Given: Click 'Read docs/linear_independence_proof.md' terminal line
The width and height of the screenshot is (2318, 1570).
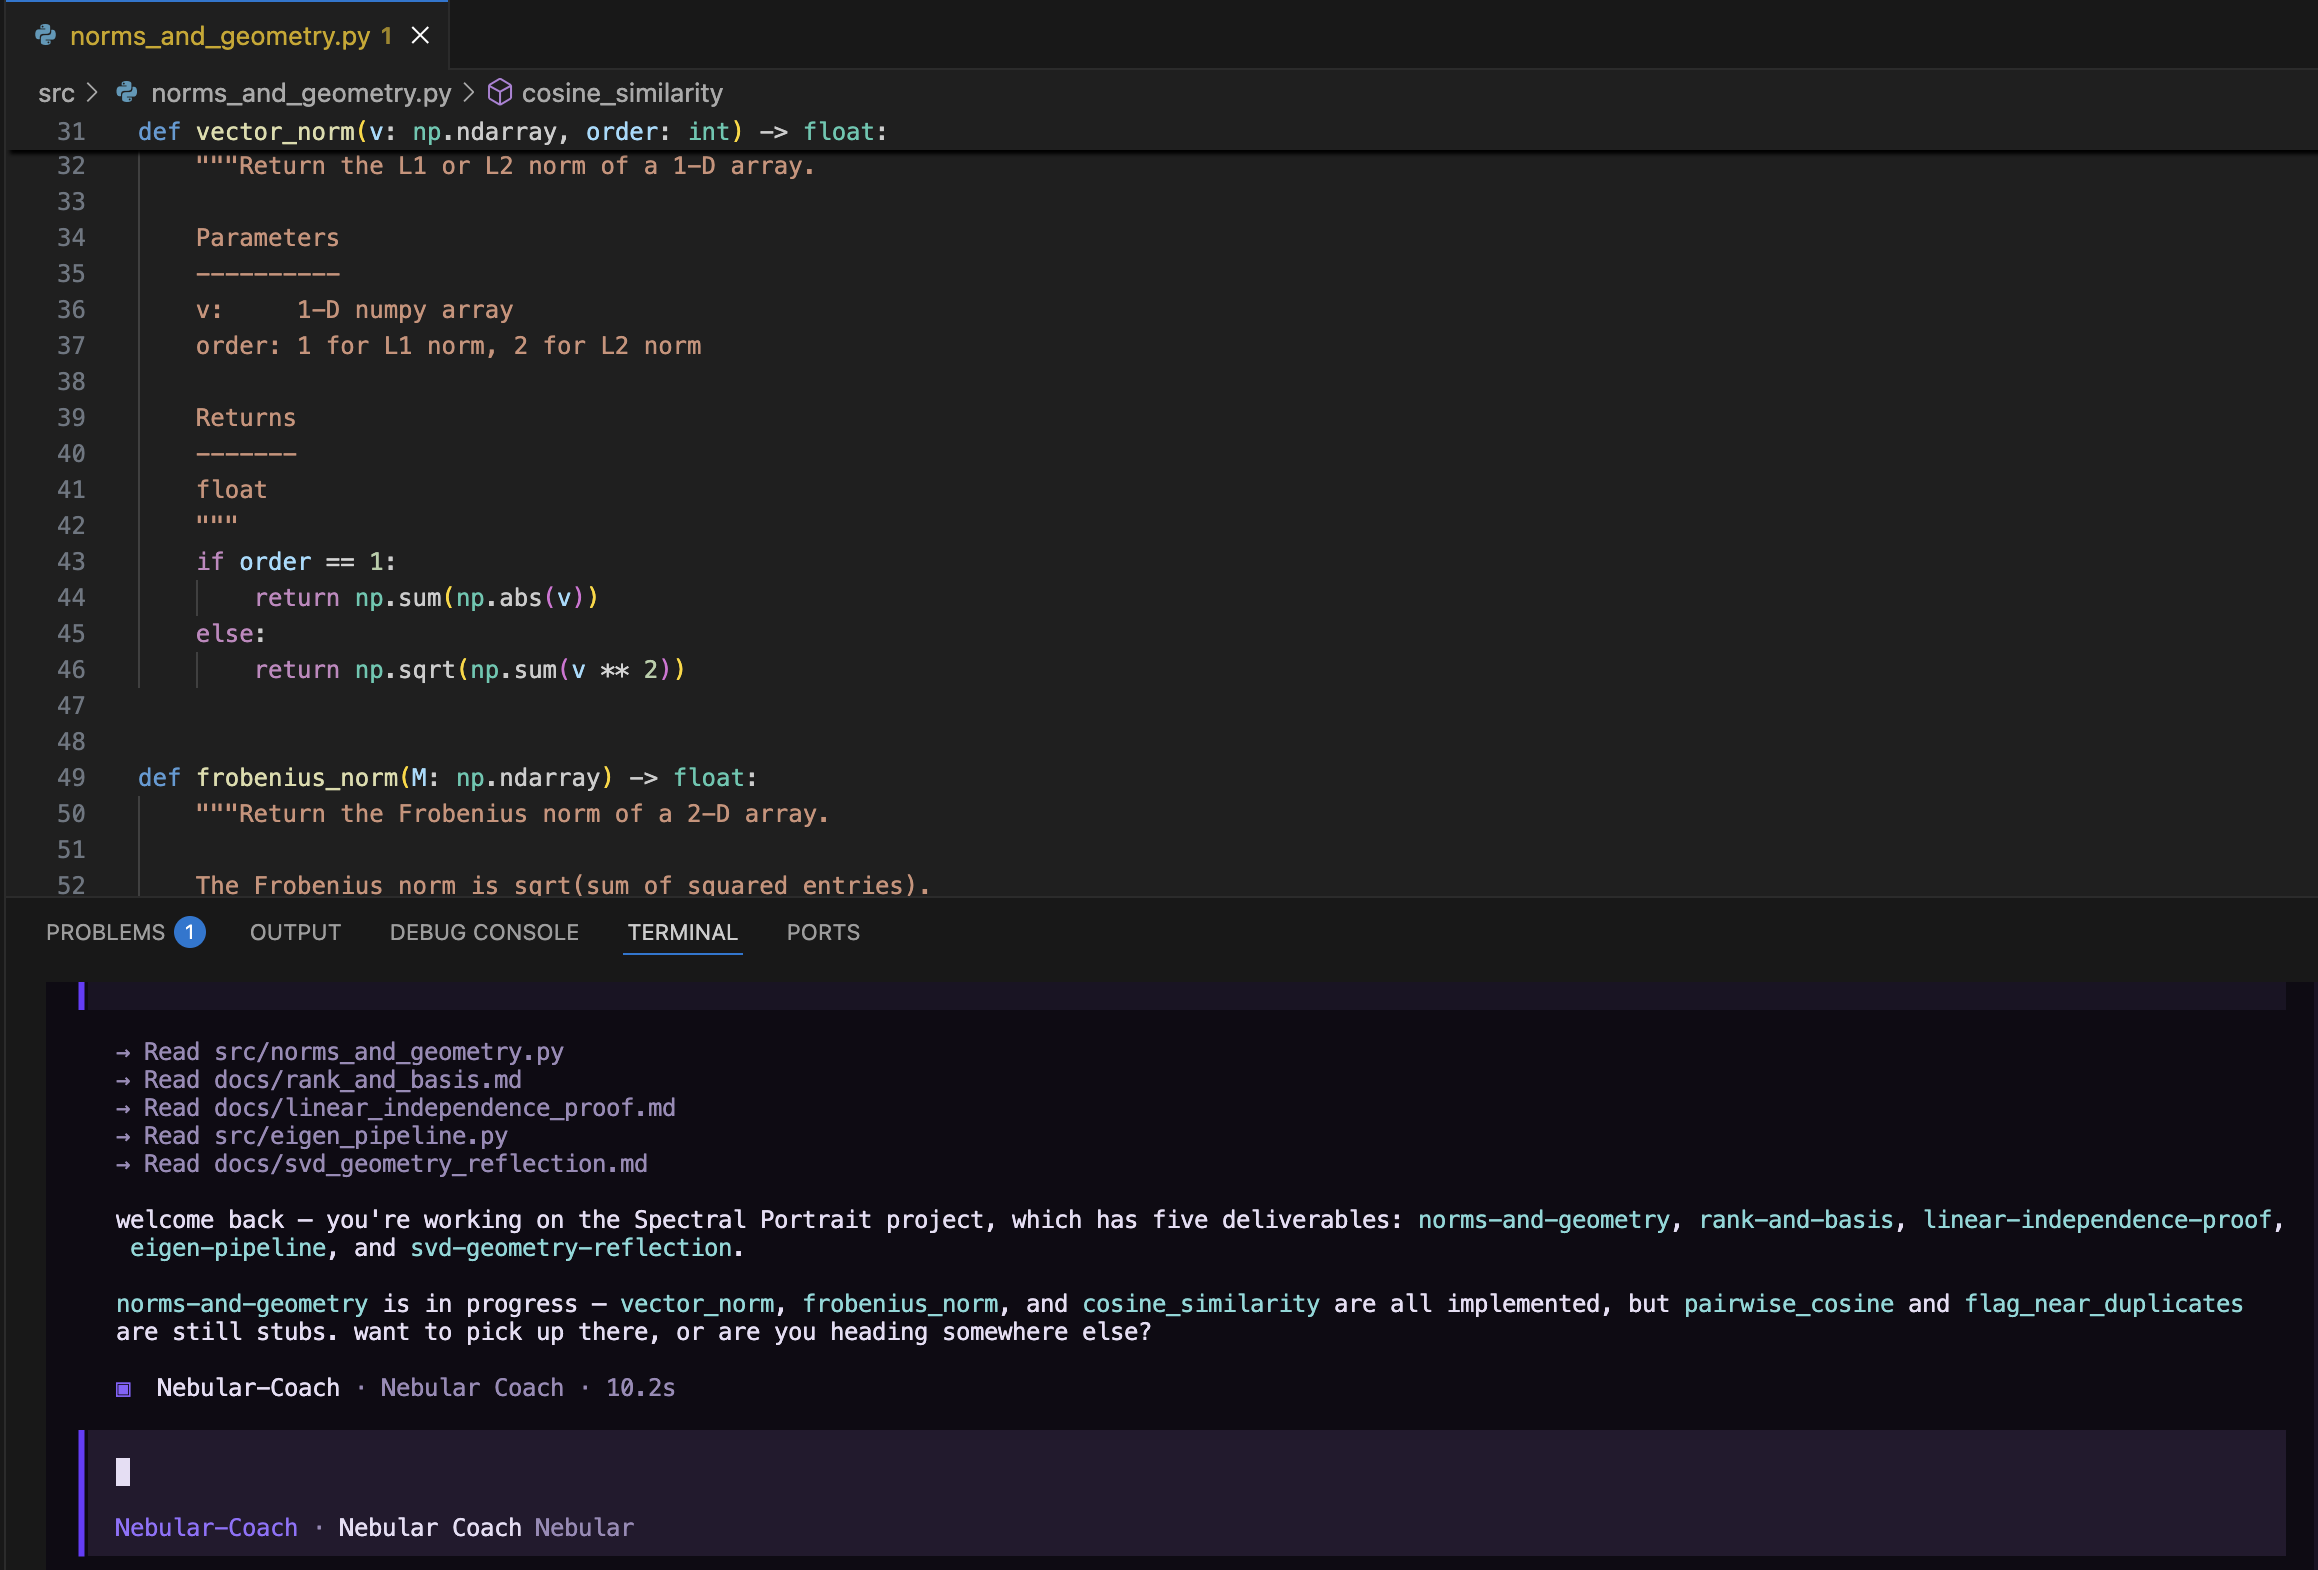Looking at the screenshot, I should pos(396,1108).
